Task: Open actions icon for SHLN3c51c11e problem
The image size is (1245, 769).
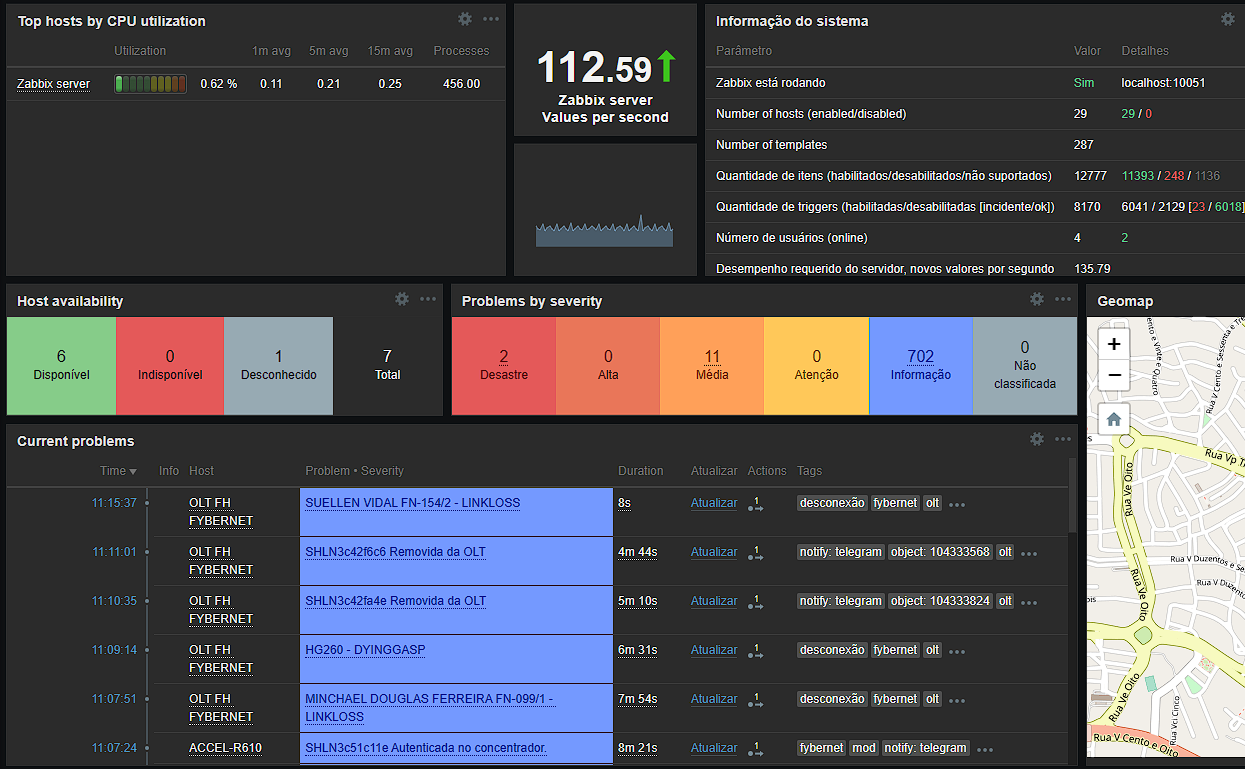Action: click(x=755, y=749)
